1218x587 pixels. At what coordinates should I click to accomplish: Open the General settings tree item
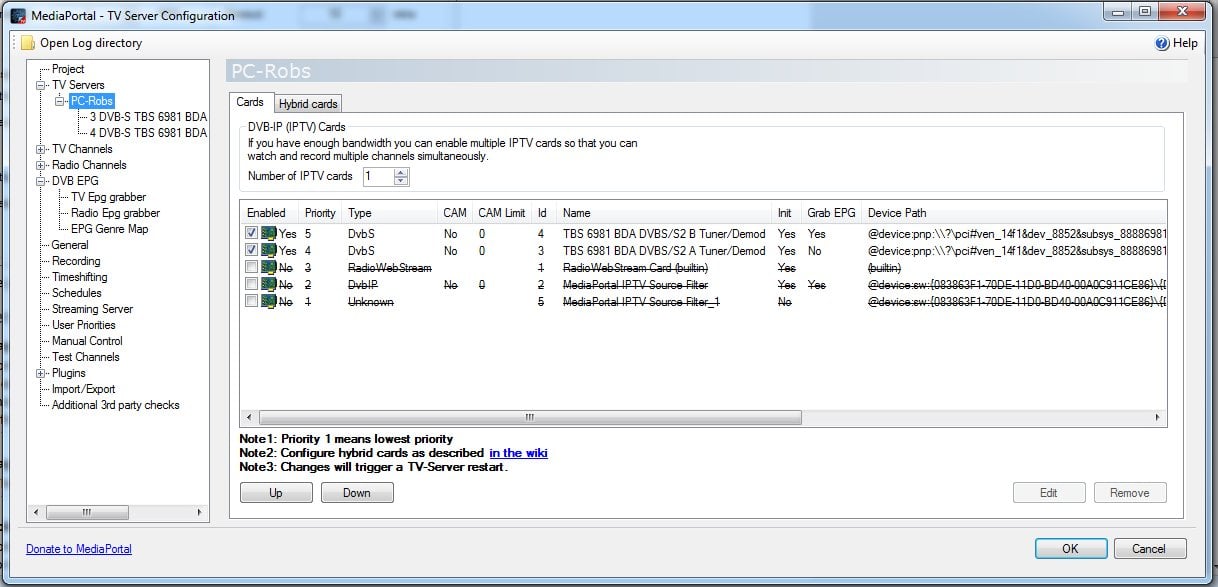click(70, 245)
